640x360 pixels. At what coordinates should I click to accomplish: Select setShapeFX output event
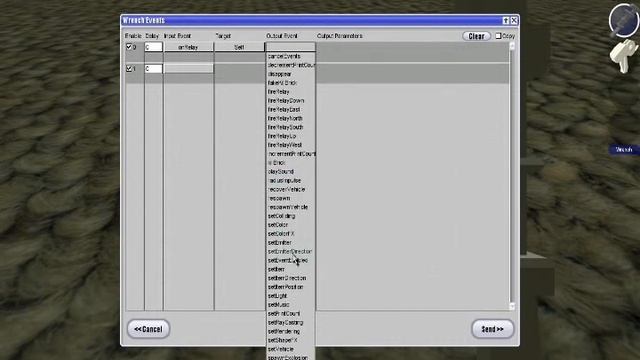click(282, 340)
